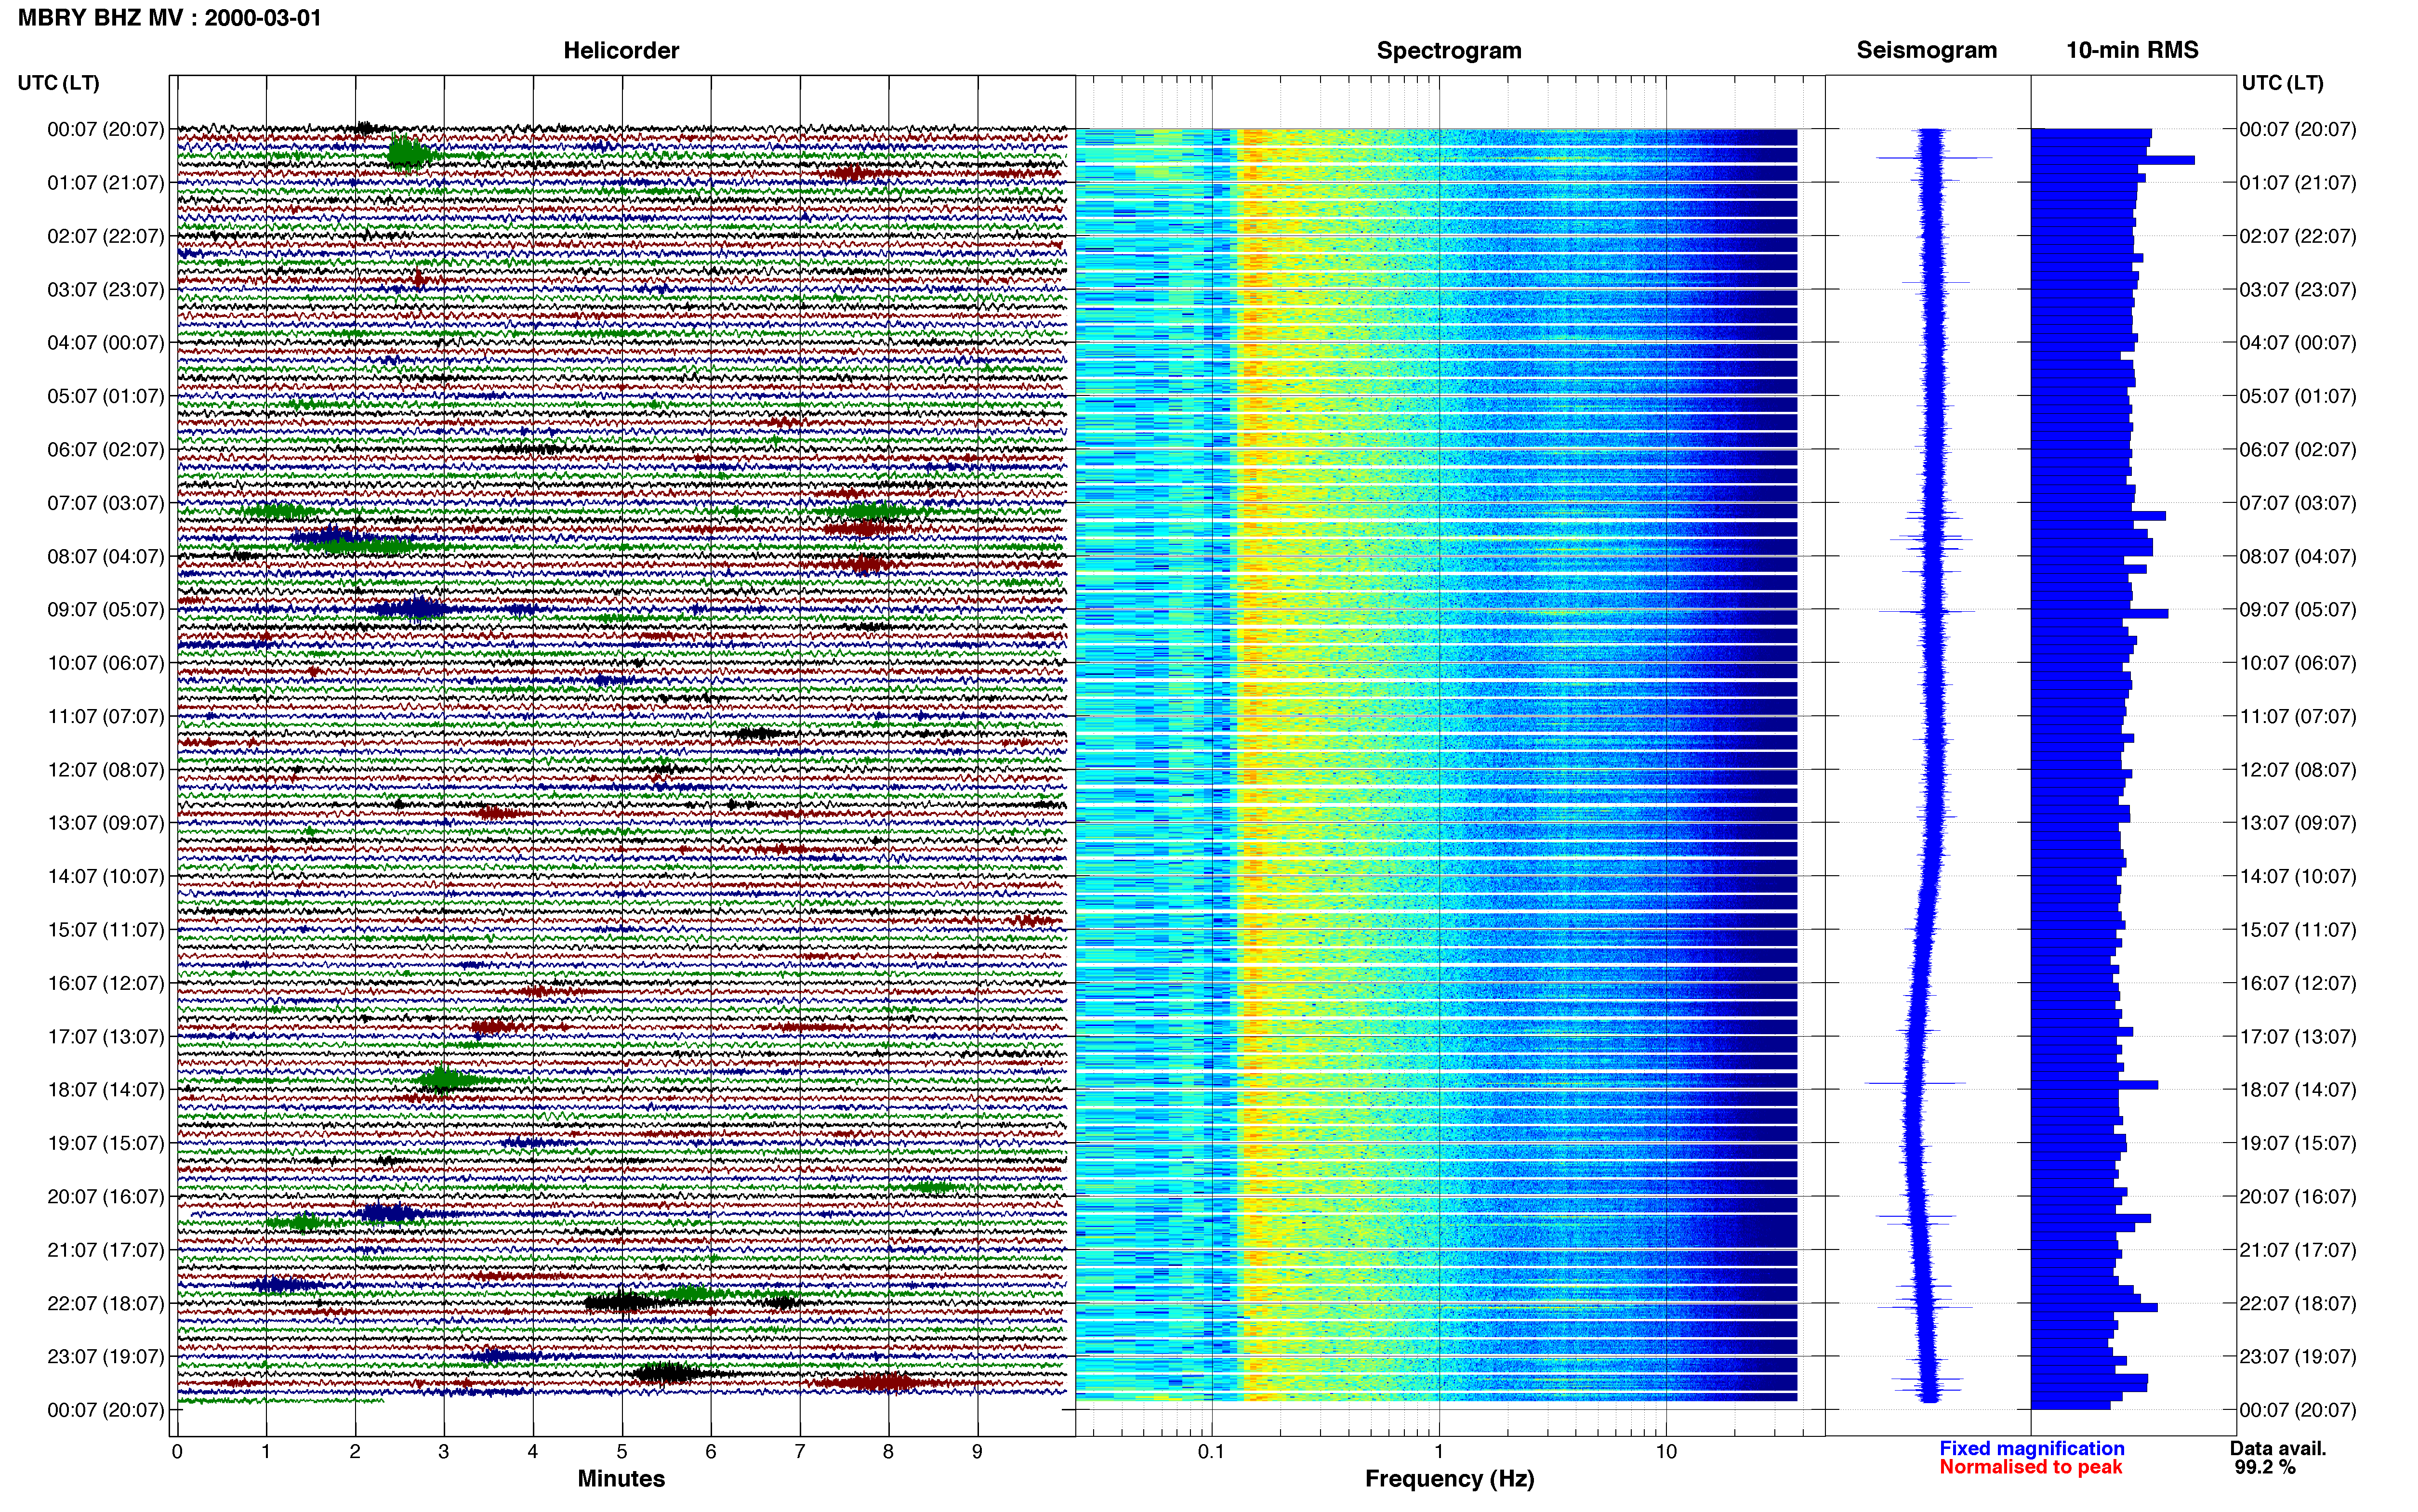Click left time label '02:07 (22:07)'

pos(106,236)
